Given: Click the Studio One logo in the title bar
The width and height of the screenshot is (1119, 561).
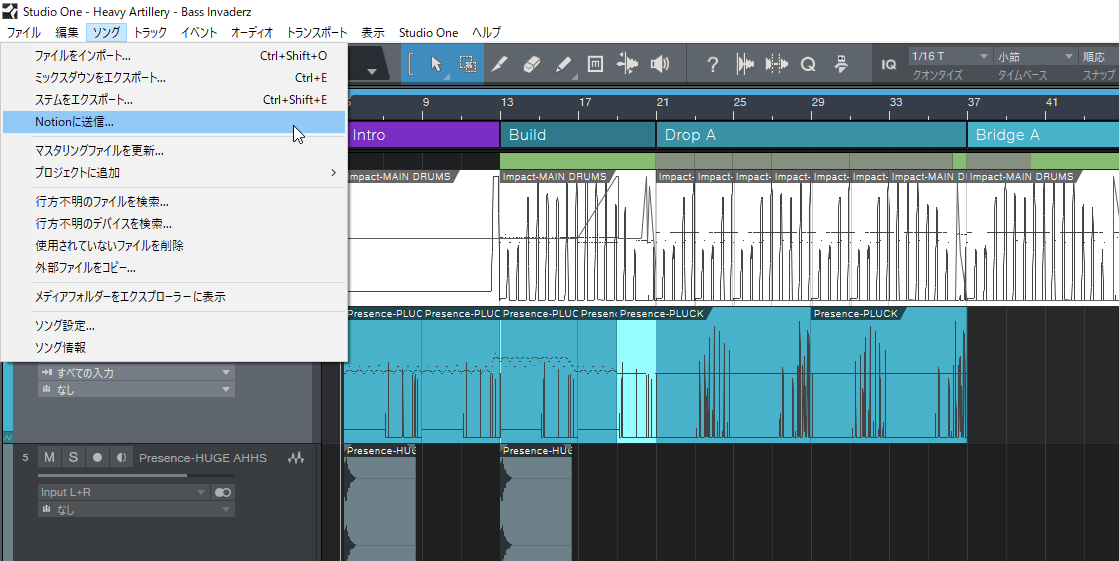Looking at the screenshot, I should point(10,11).
